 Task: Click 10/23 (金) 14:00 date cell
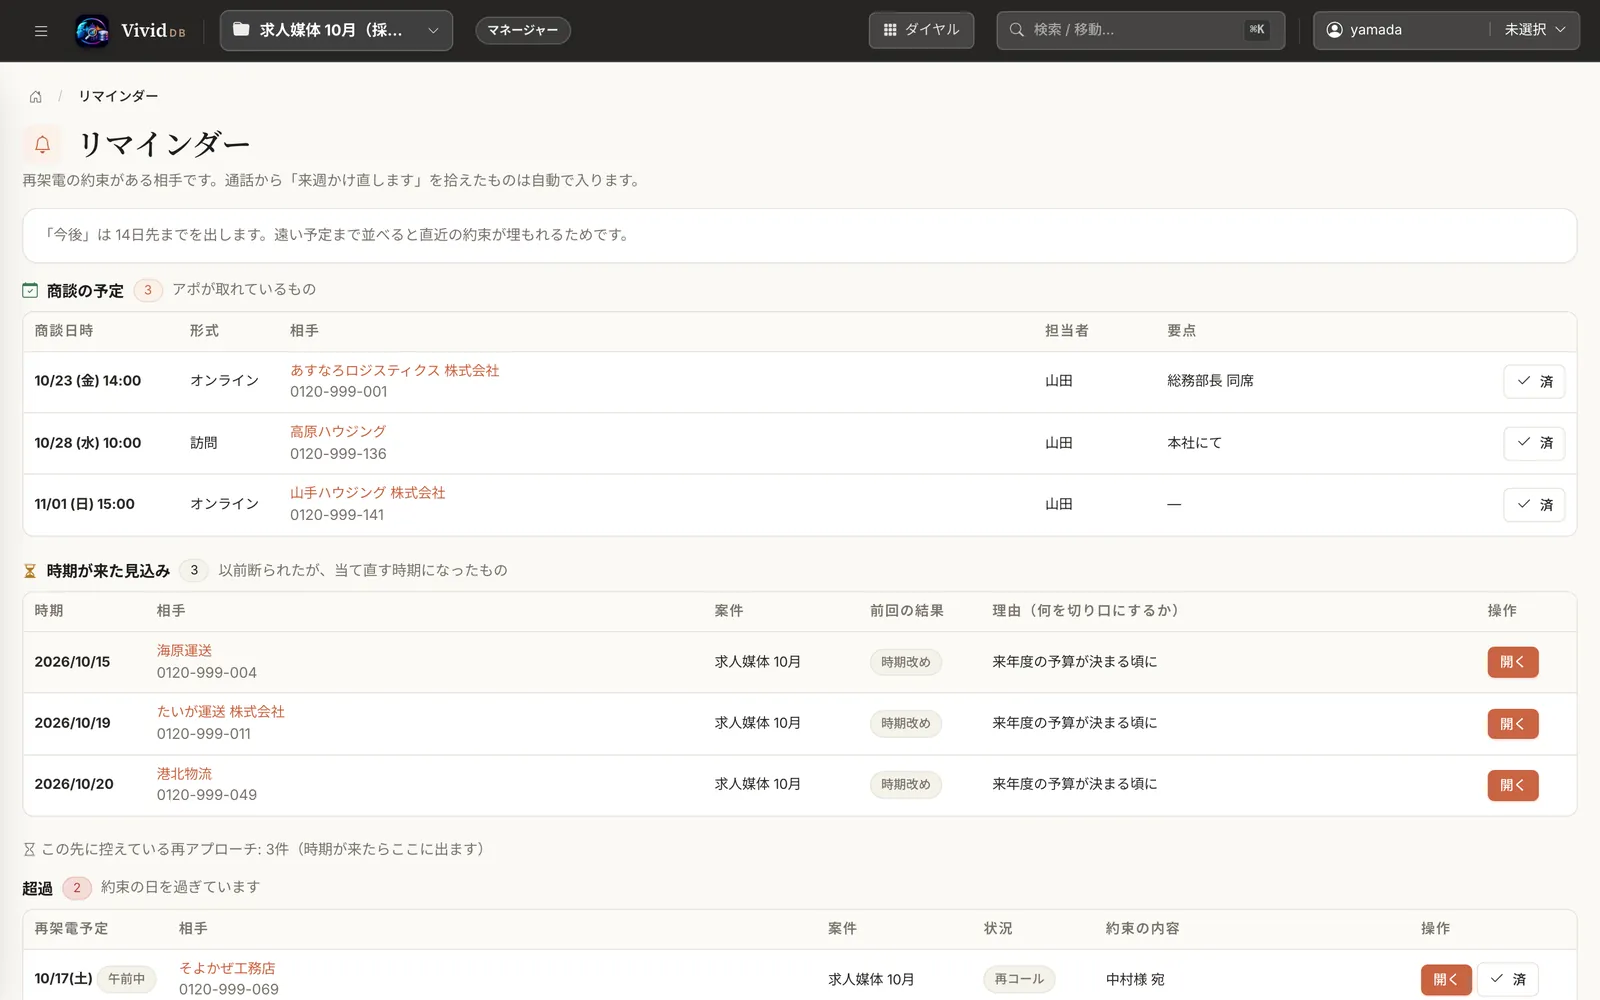88,381
